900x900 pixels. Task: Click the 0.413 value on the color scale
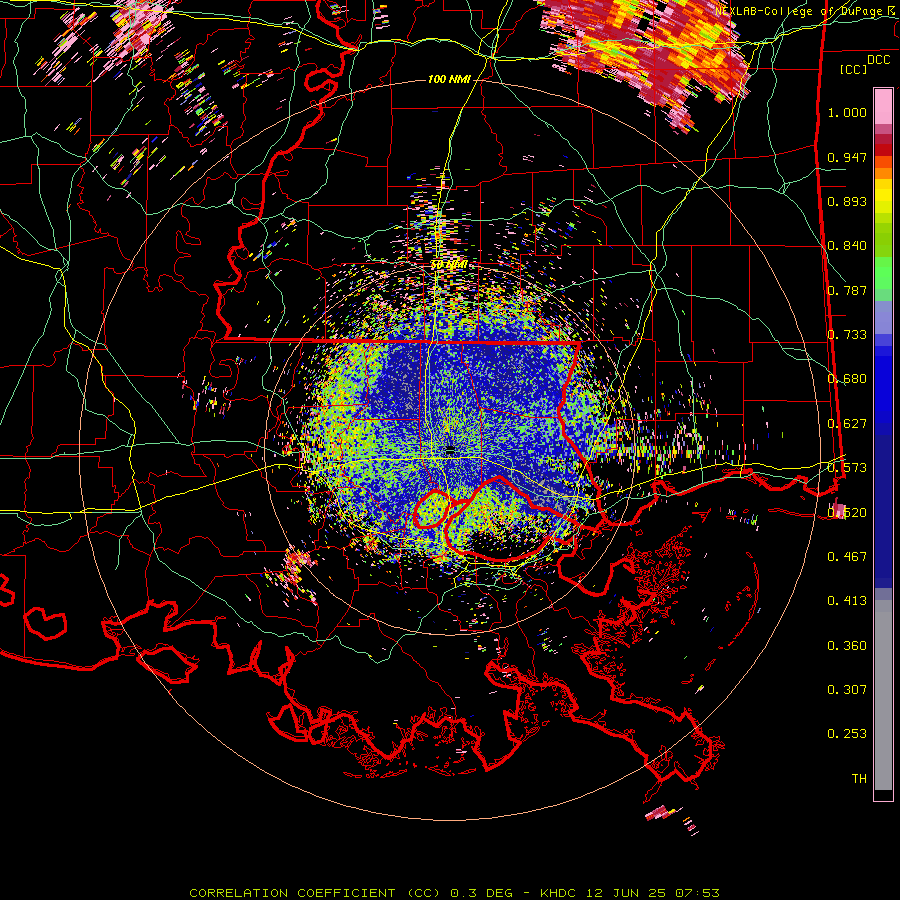coord(847,601)
